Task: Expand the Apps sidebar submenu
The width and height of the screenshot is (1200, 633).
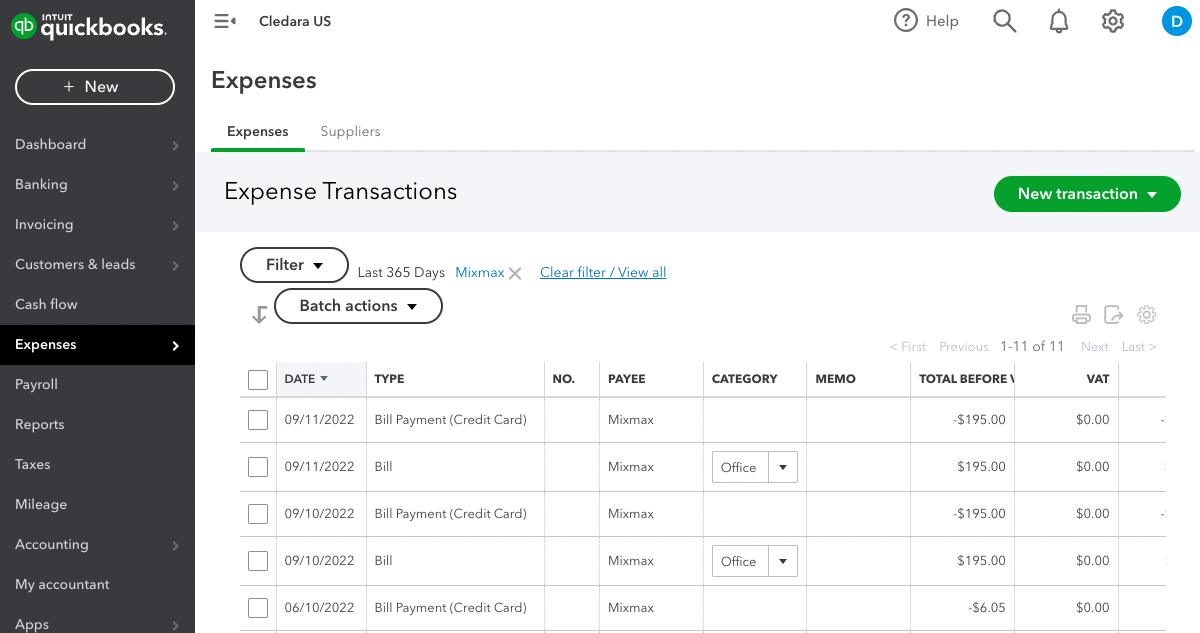Action: (175, 625)
